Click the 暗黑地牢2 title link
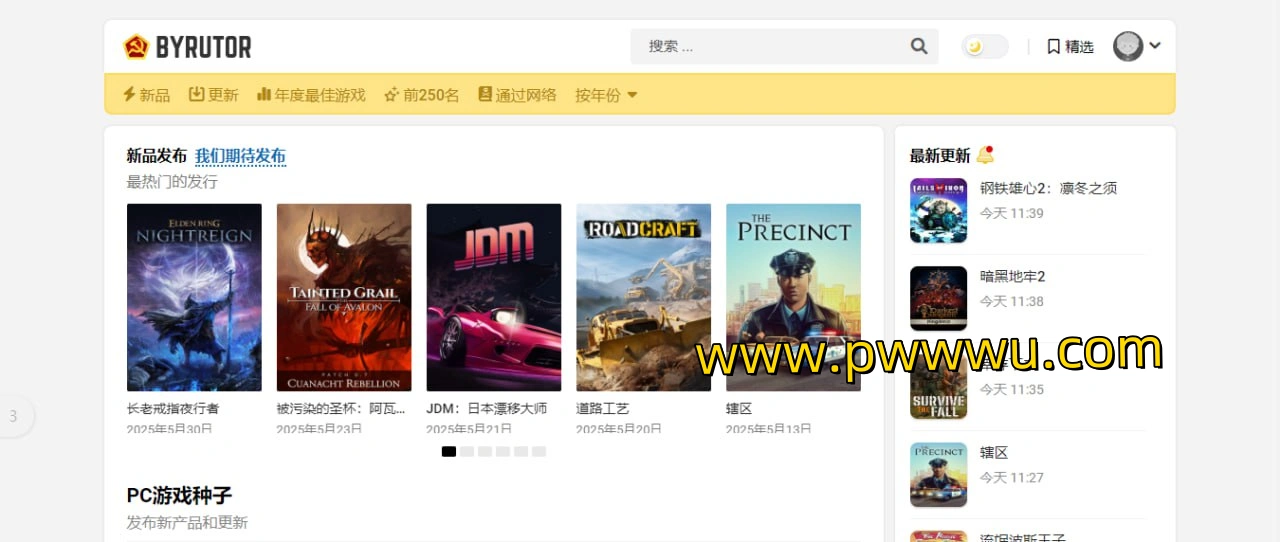The width and height of the screenshot is (1280, 542). pyautogui.click(x=1012, y=276)
